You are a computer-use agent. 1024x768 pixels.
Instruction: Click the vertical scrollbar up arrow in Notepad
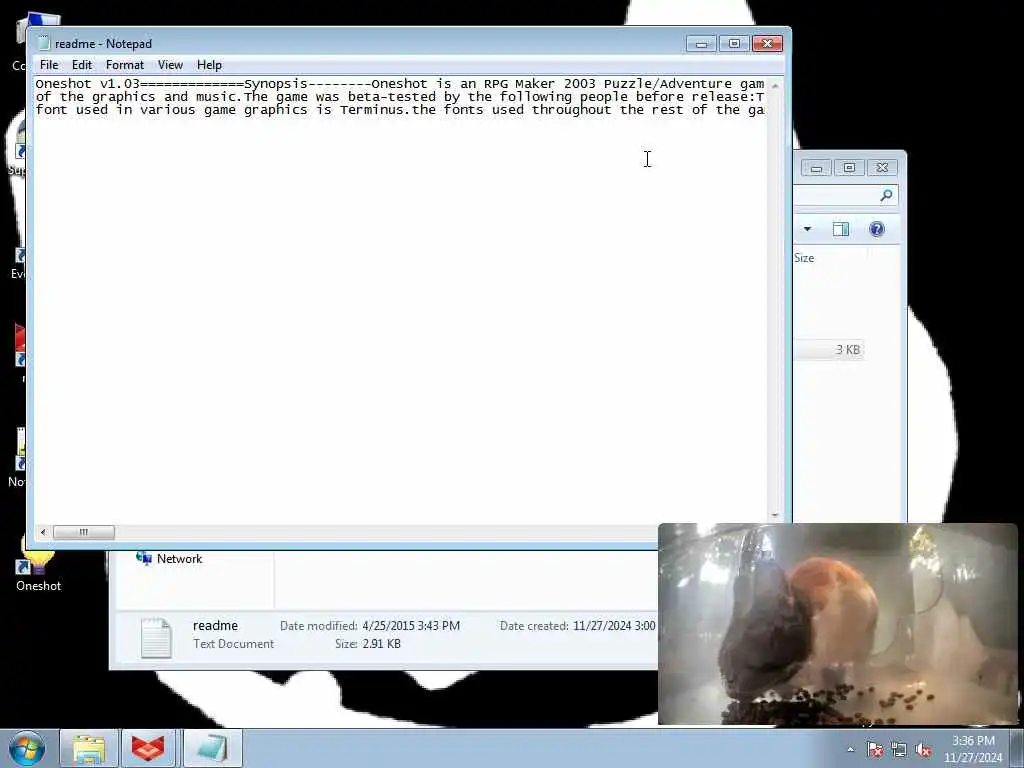(775, 86)
